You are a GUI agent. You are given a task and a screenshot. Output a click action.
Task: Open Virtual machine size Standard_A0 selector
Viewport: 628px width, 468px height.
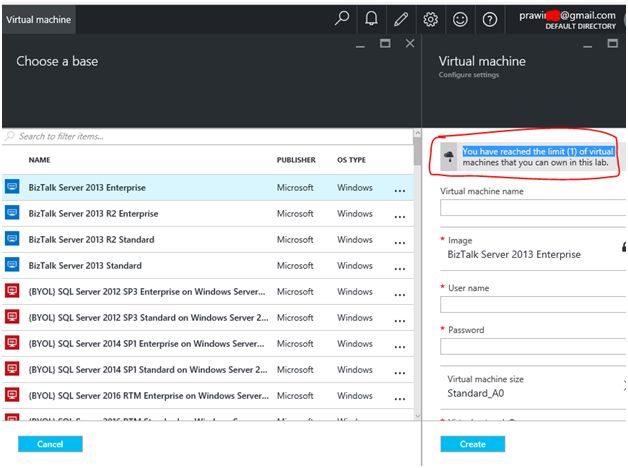point(533,386)
